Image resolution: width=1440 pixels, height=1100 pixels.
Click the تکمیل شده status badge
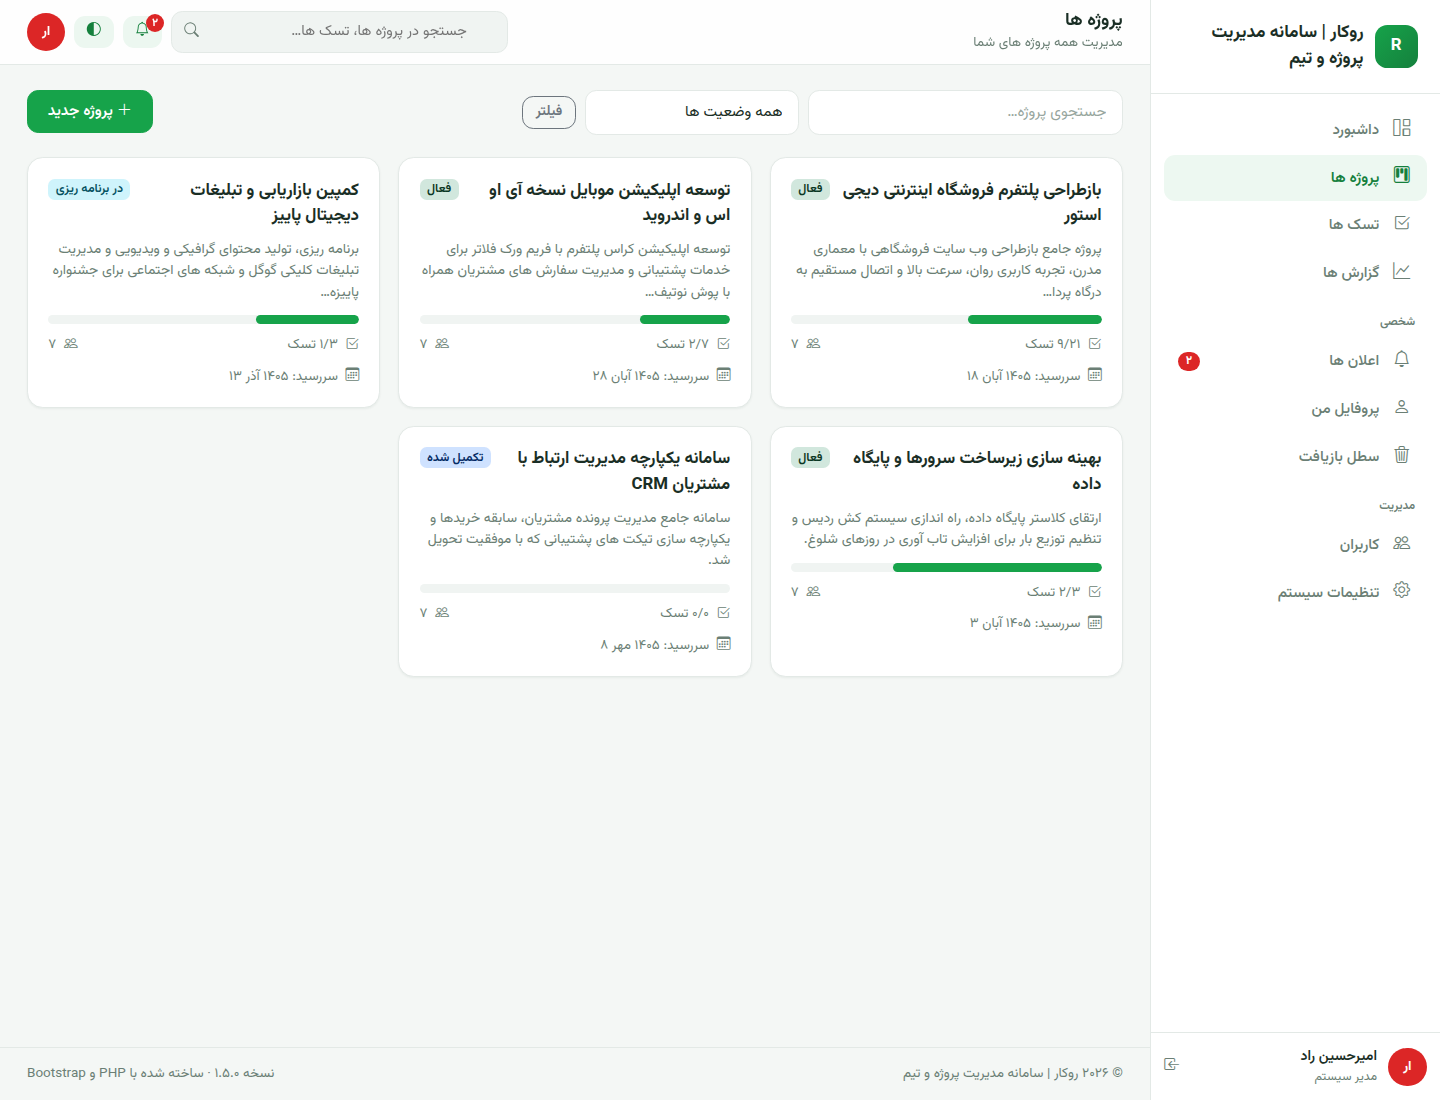(455, 458)
